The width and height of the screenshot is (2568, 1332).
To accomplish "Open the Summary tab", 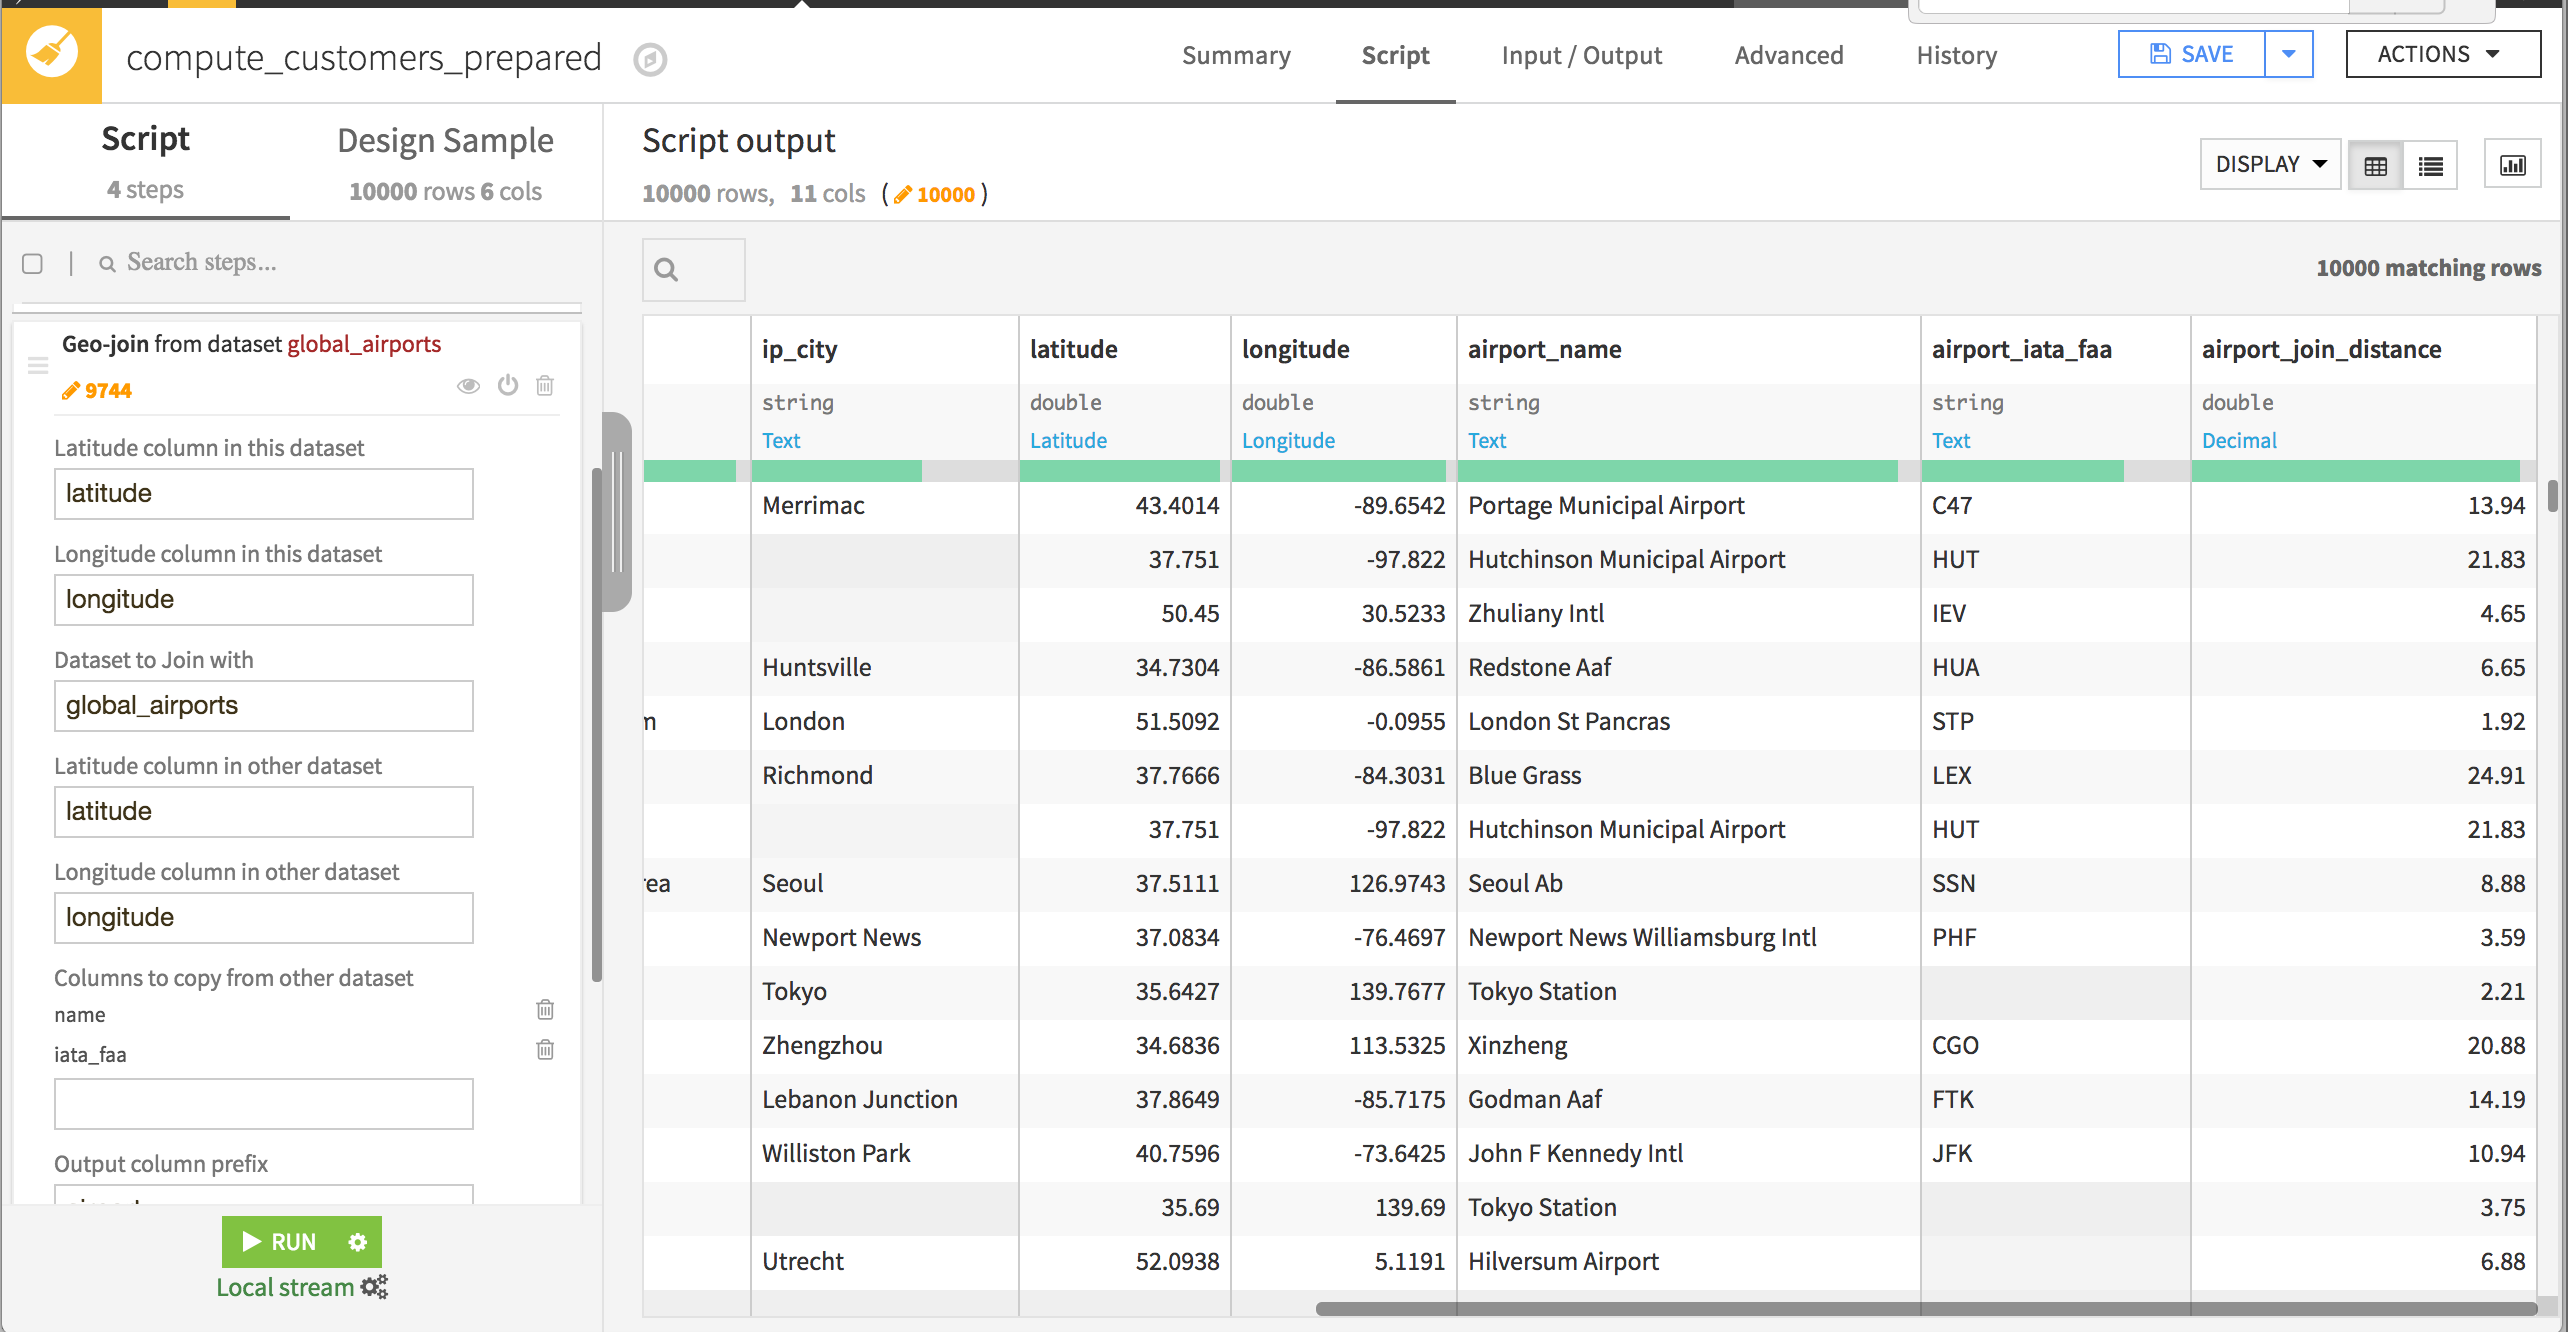I will click(1236, 56).
